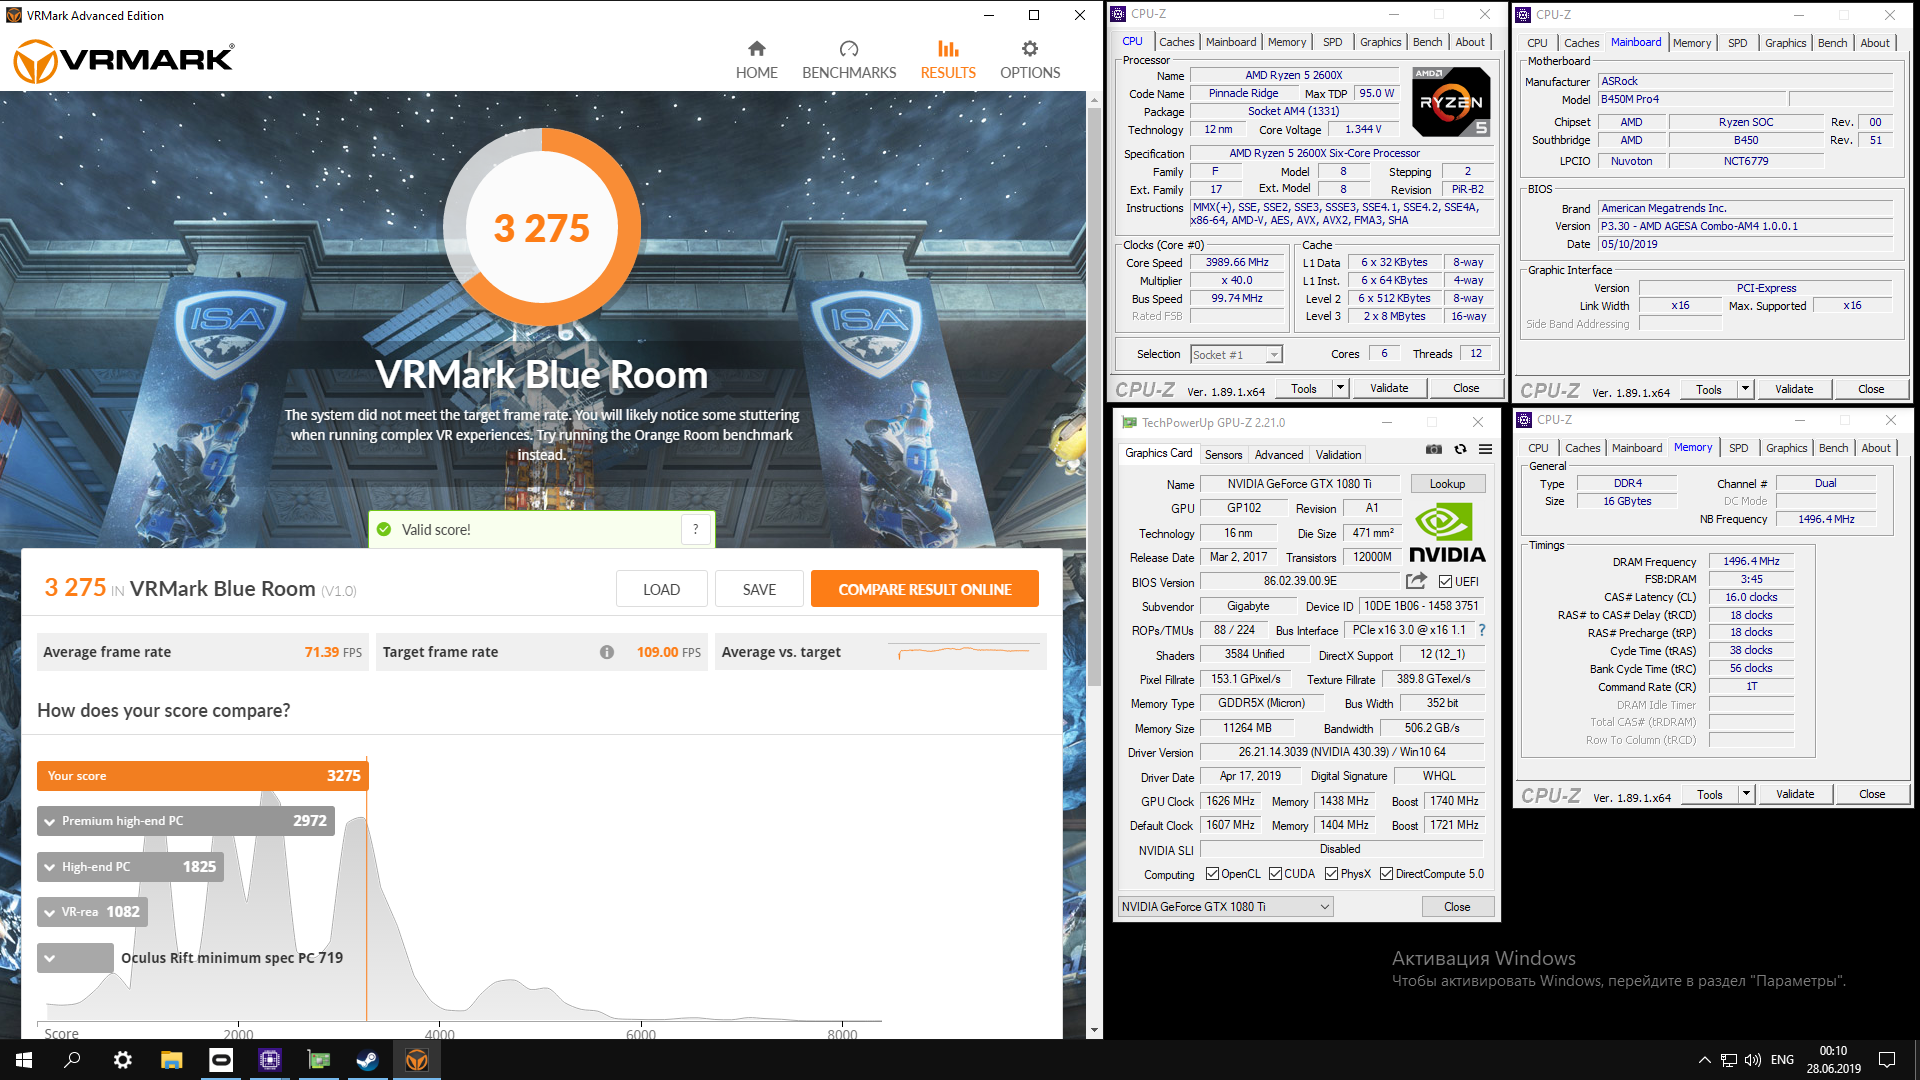
Task: Toggle CUDA checkbox in GPU-Z
Action: [1275, 874]
